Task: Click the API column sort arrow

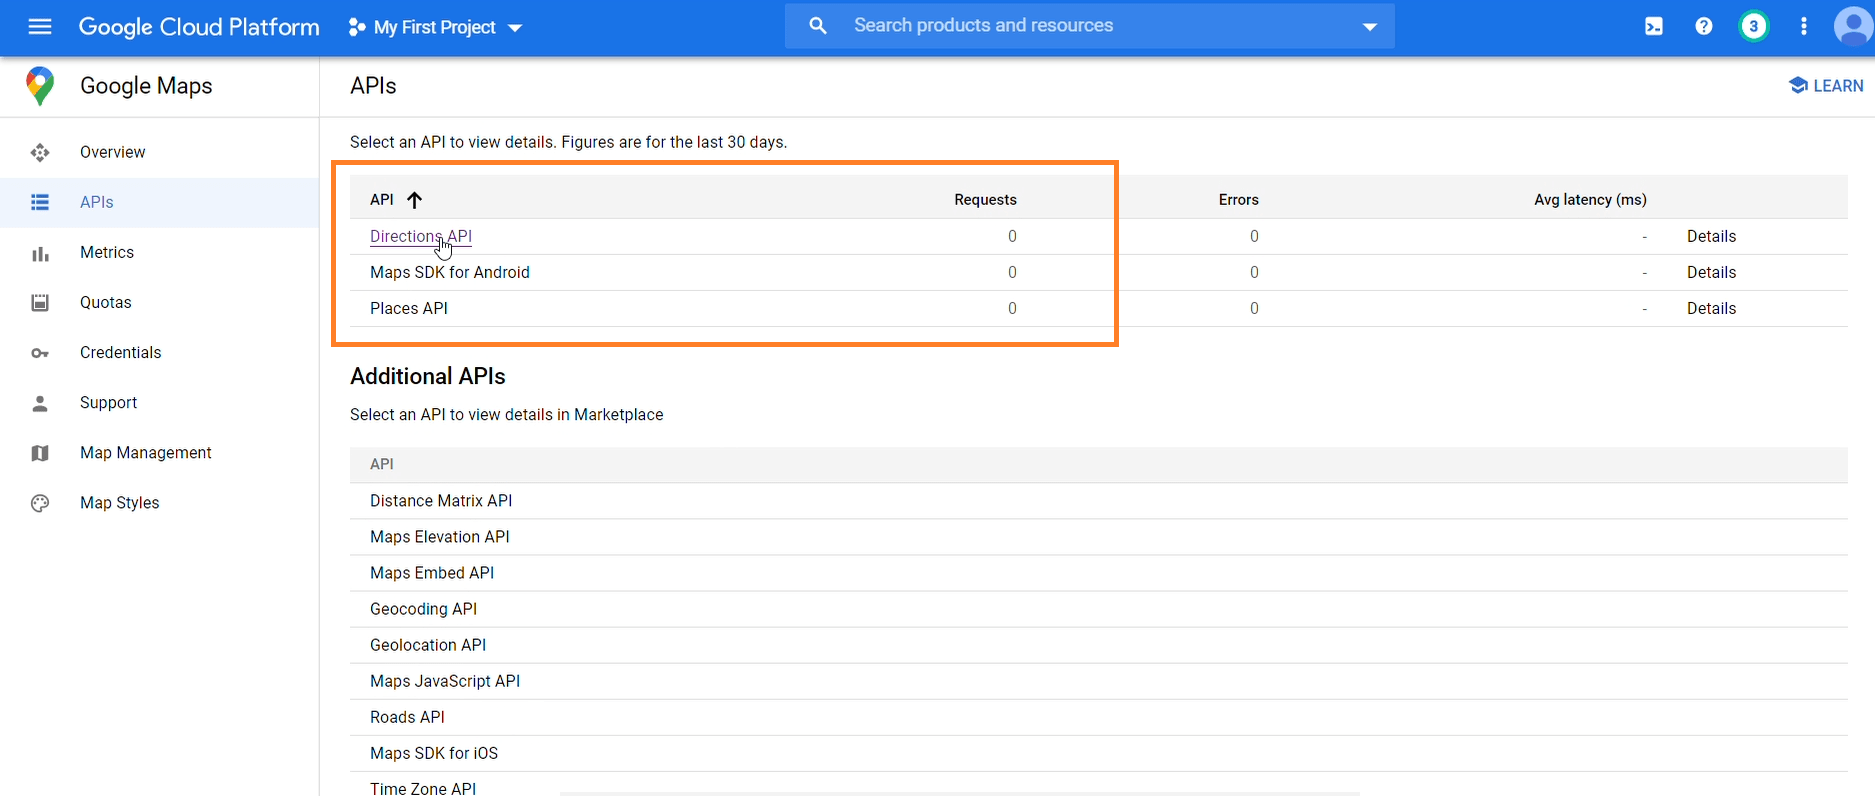Action: pyautogui.click(x=415, y=200)
